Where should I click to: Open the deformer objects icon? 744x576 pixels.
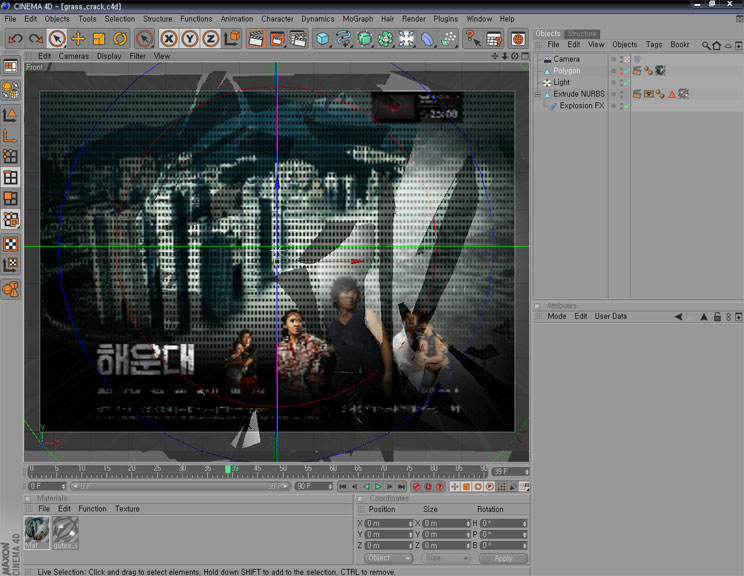coord(427,38)
